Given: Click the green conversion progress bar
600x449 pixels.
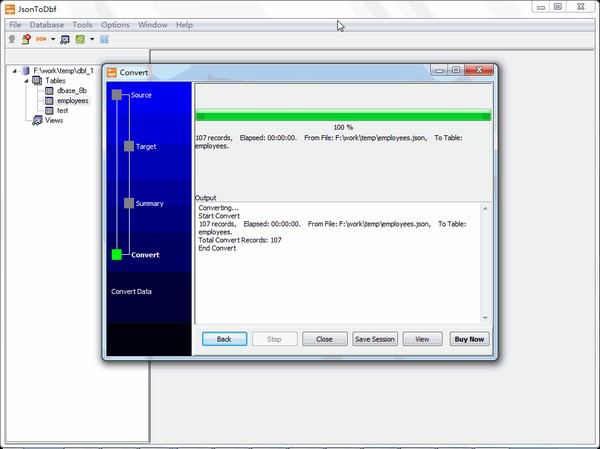Looking at the screenshot, I should click(x=342, y=116).
